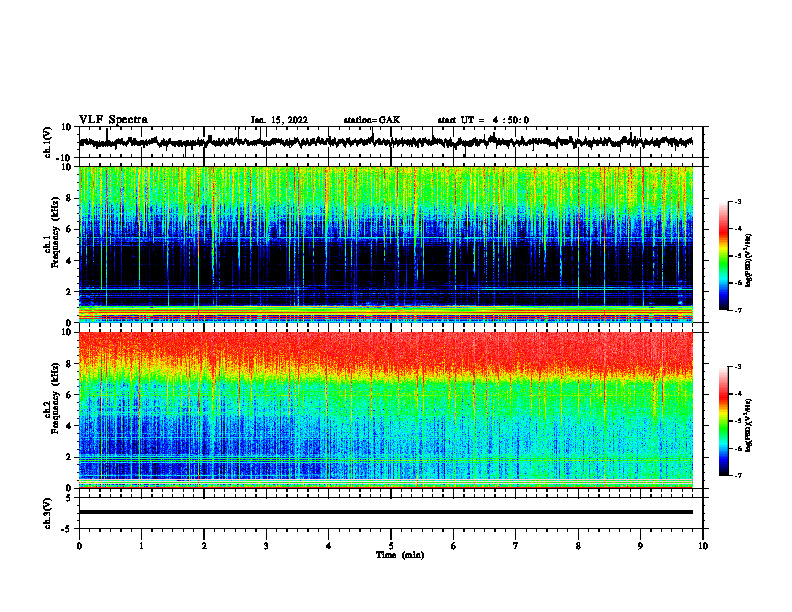
Task: Click the ch.2 colorbar "log(PSD)" axis title
Action: pyautogui.click(x=748, y=425)
